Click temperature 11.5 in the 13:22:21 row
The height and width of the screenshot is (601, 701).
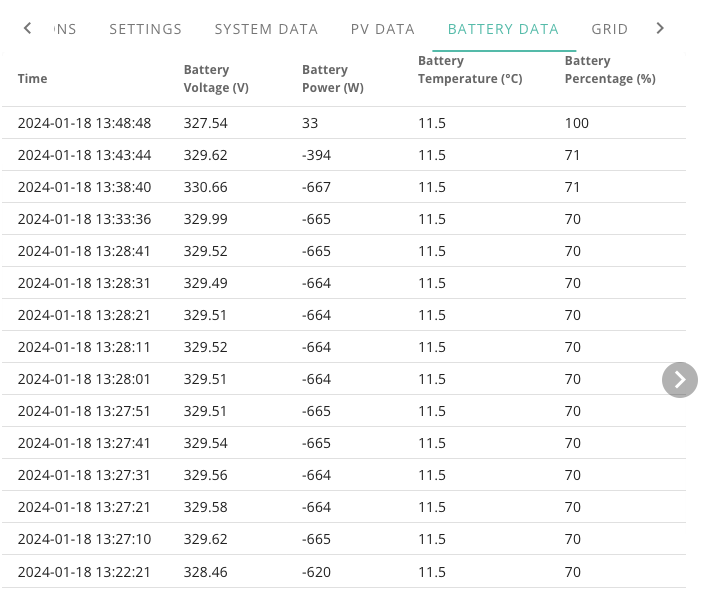coord(432,572)
